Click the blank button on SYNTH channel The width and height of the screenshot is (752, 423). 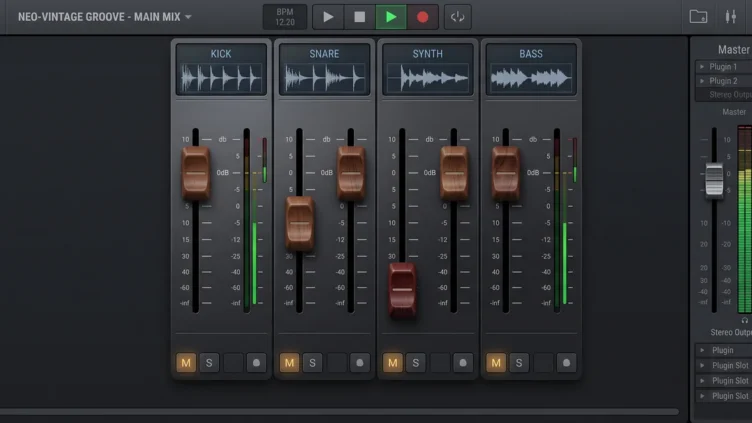(x=440, y=363)
